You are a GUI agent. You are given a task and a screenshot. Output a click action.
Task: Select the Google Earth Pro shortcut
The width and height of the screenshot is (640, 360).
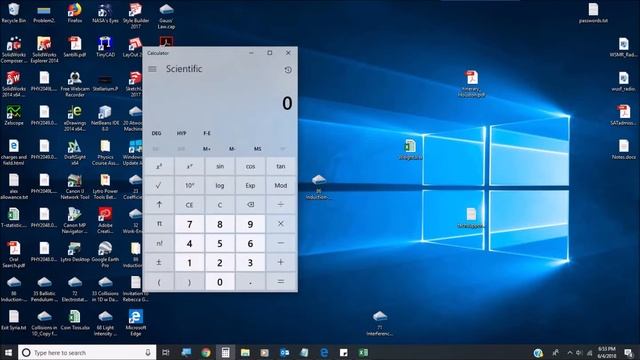coord(105,255)
